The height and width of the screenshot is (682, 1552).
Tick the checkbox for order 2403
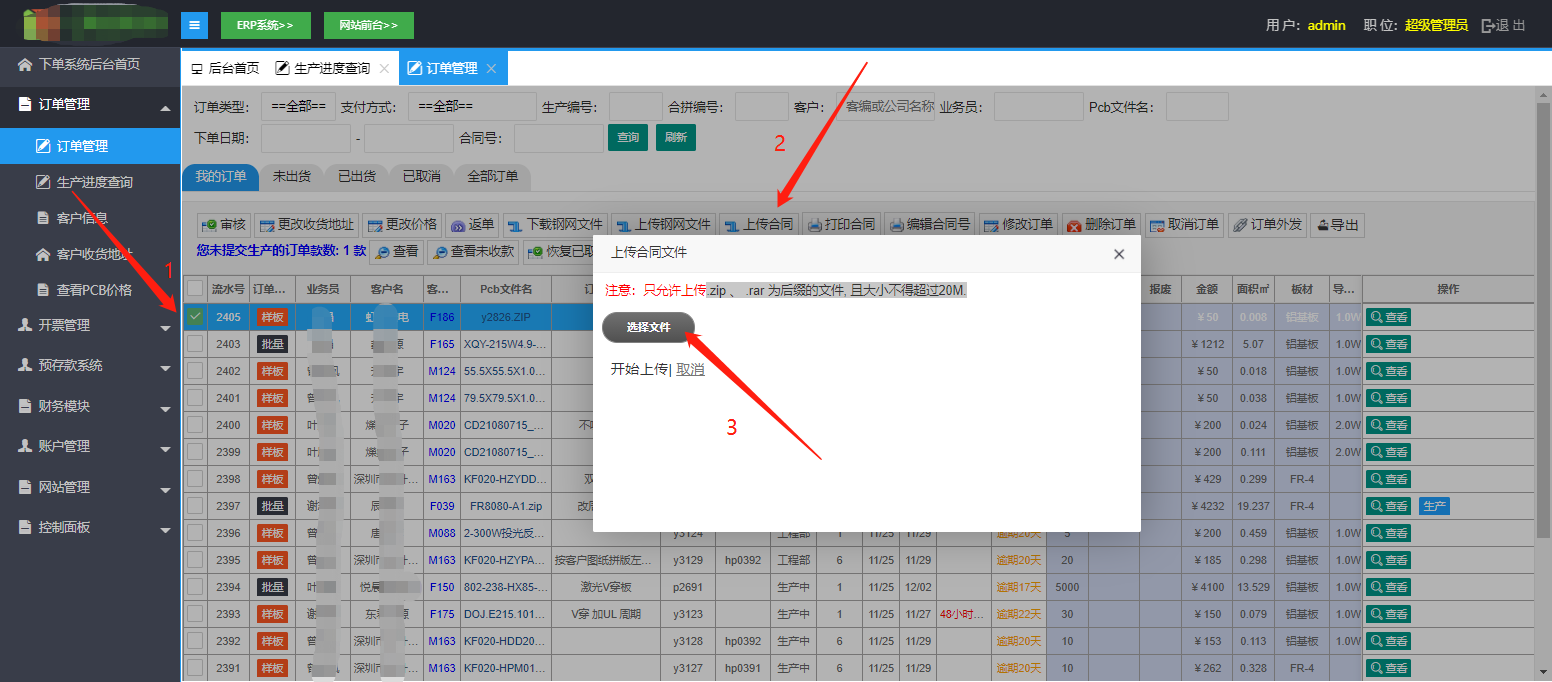pyautogui.click(x=195, y=344)
